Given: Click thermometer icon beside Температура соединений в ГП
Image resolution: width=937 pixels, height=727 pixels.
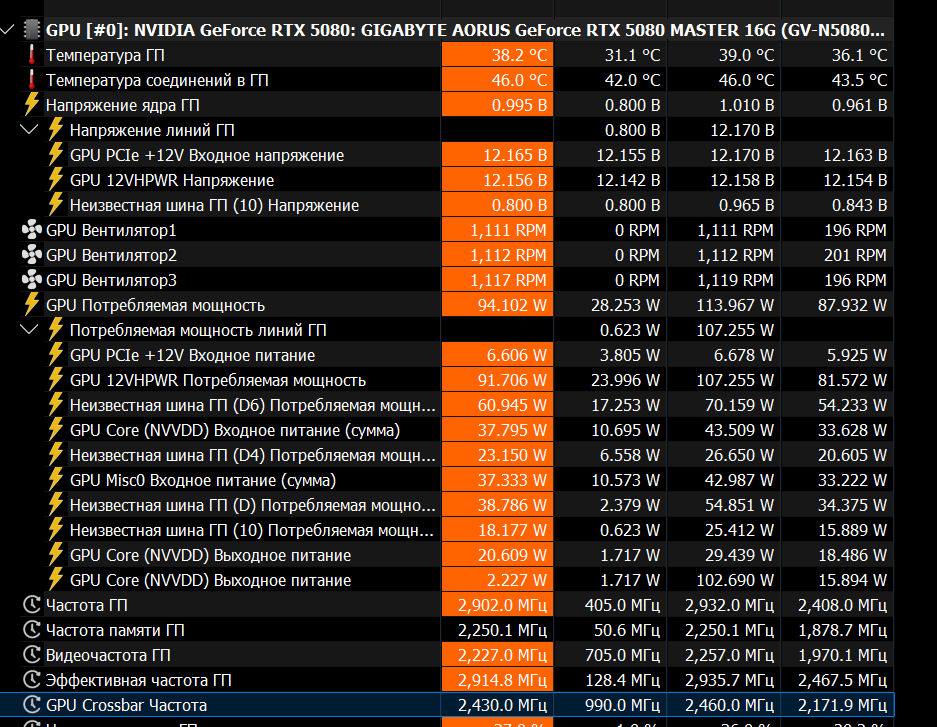Looking at the screenshot, I should coord(32,79).
